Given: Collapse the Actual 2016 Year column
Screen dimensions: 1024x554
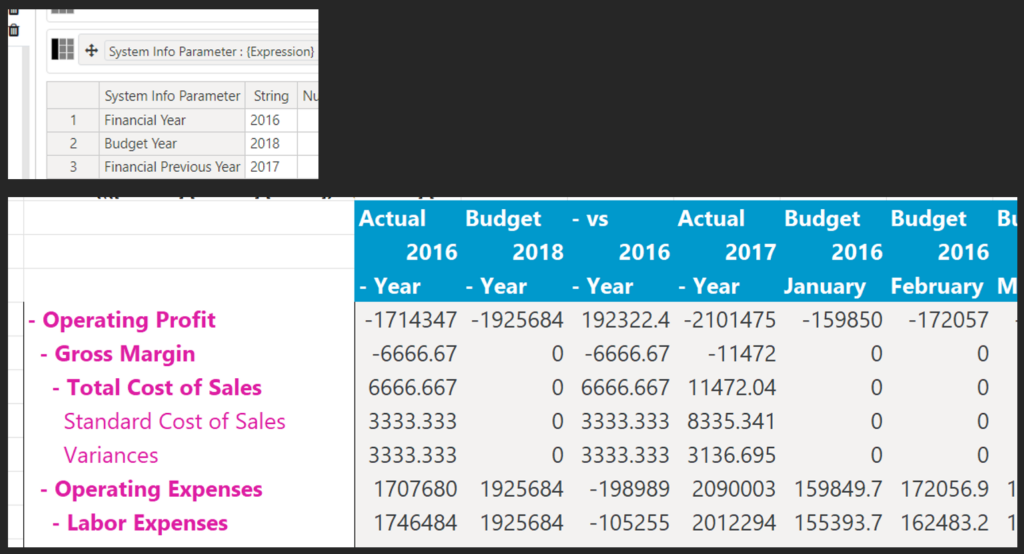Looking at the screenshot, I should (364, 287).
